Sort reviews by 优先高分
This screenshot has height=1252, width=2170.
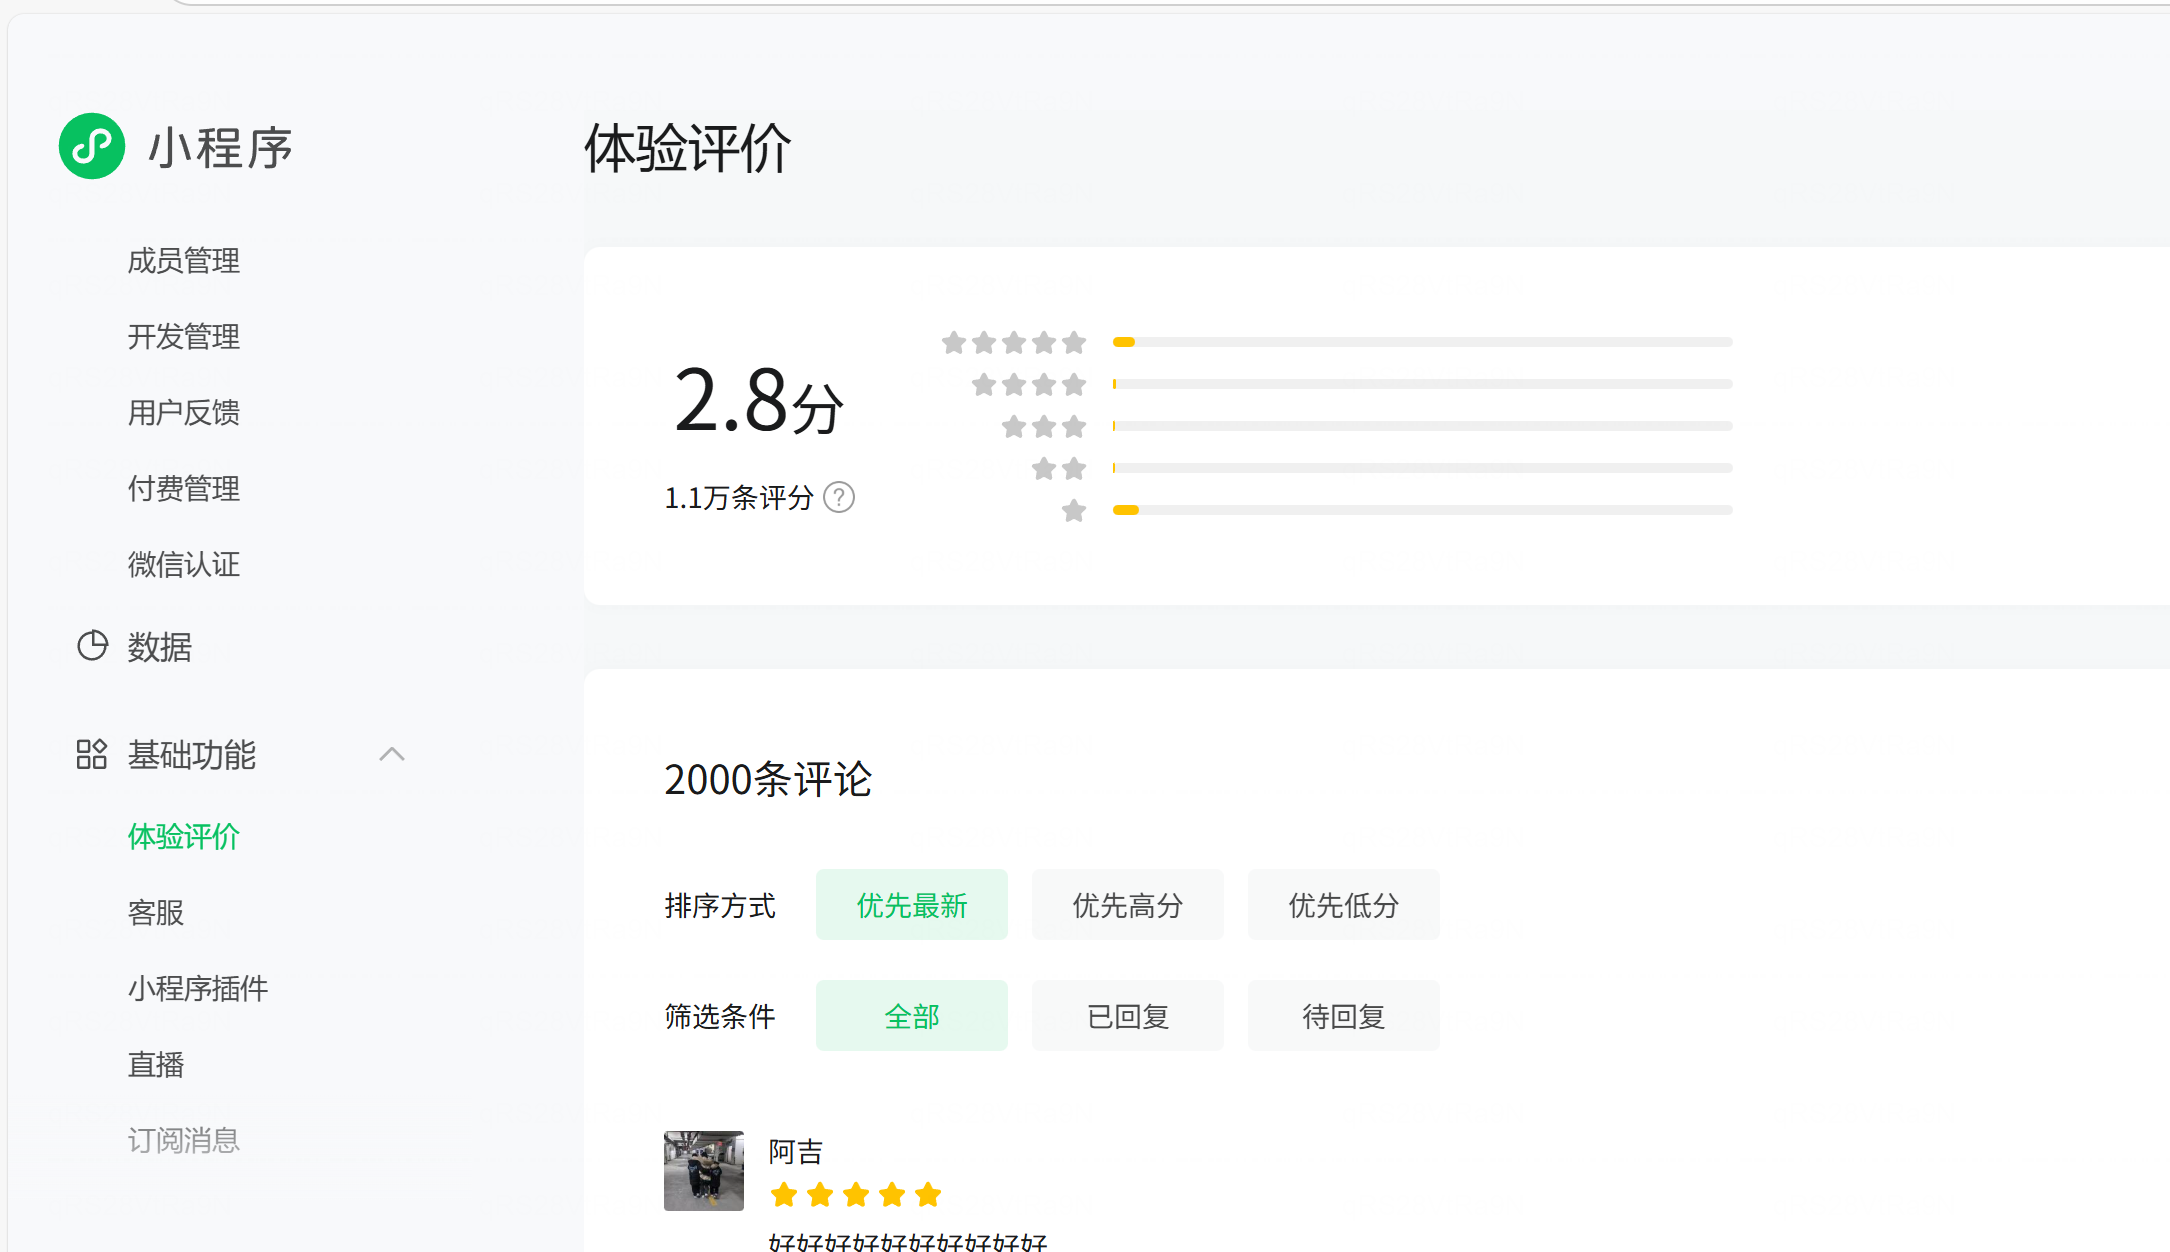1127,905
